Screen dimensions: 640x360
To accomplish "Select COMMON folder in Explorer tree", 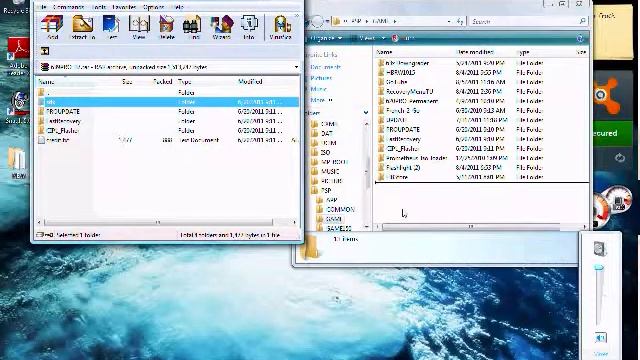I will pos(340,209).
